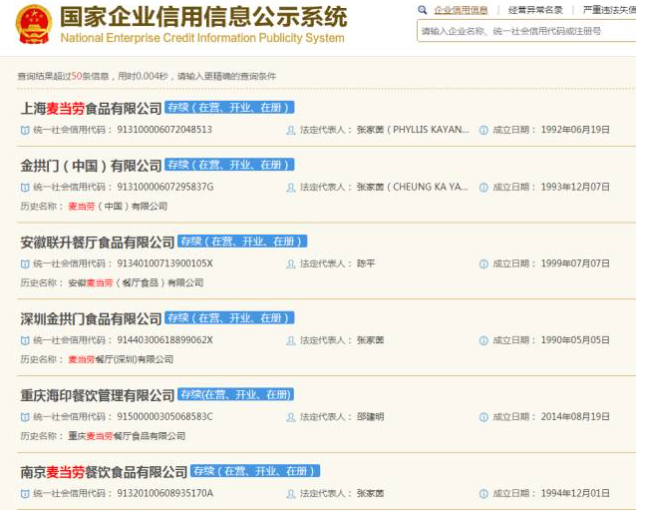Open 金拱门（中国）有限公司 company link
This screenshot has height=516, width=645.
pyautogui.click(x=91, y=165)
